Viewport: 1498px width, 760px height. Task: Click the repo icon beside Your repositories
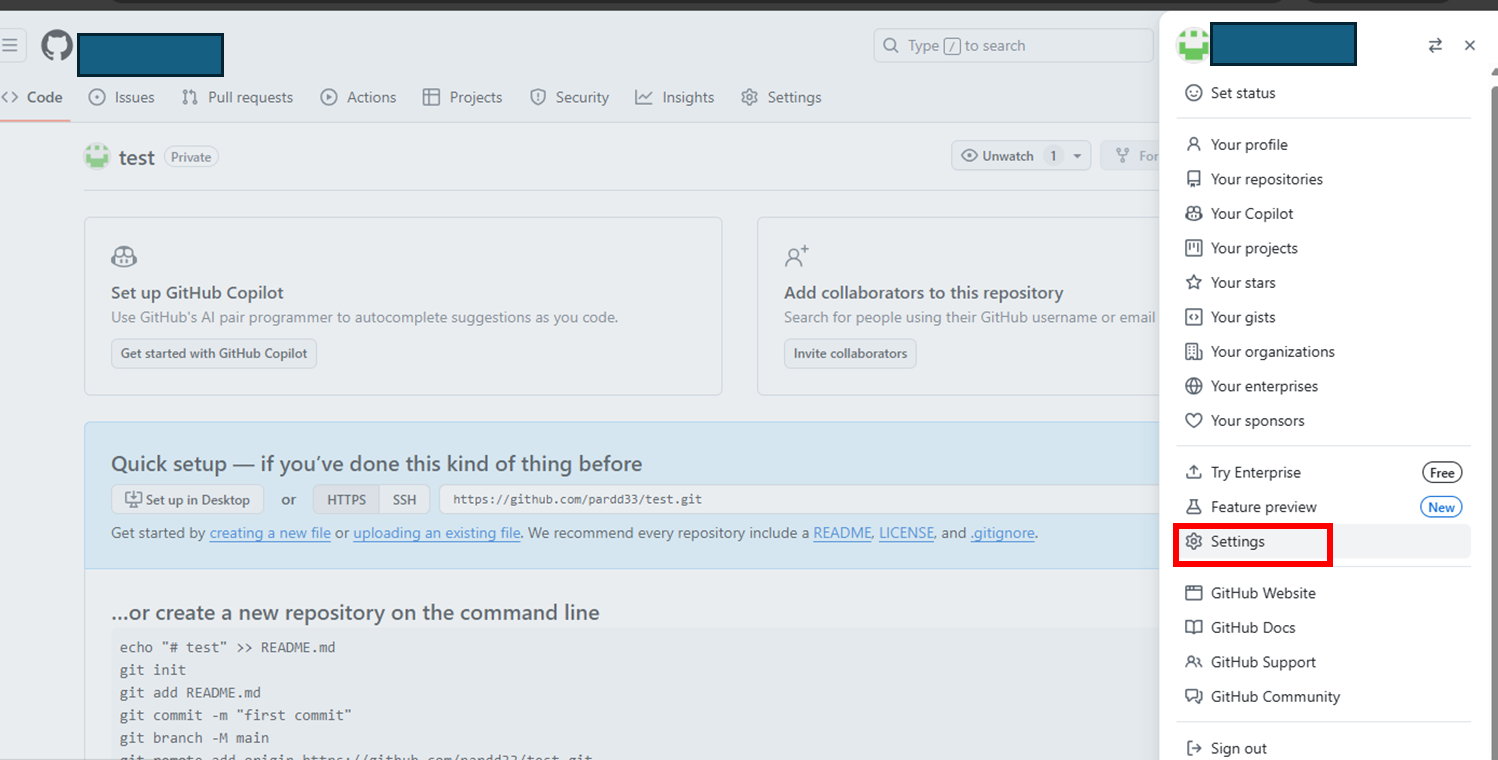click(x=1193, y=179)
